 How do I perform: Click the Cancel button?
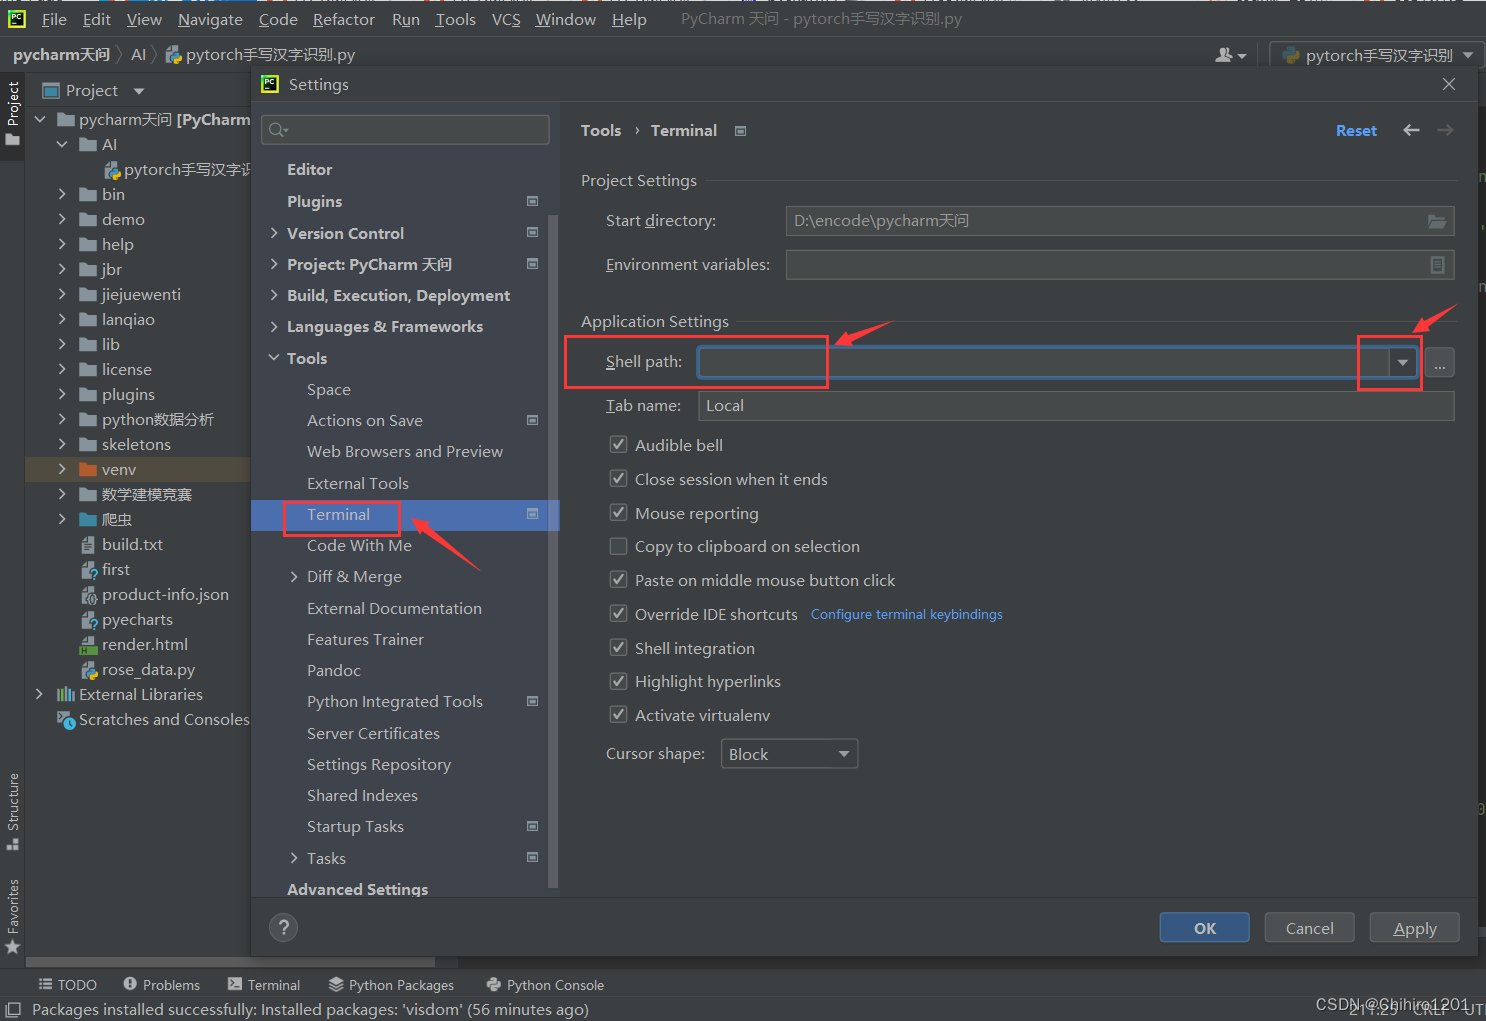pos(1310,928)
